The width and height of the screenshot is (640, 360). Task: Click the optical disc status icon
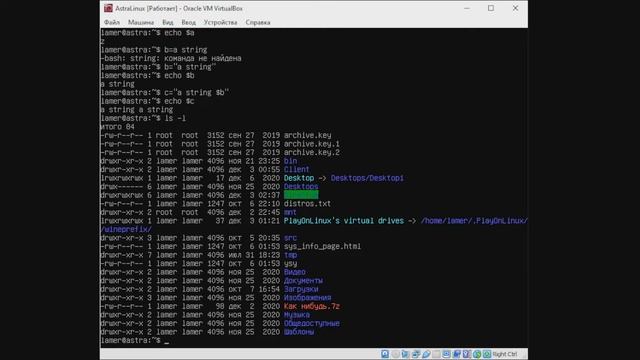point(396,354)
